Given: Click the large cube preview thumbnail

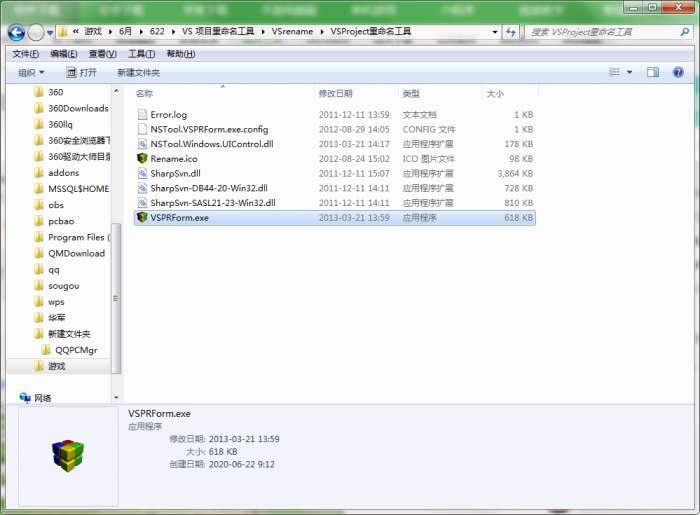Looking at the screenshot, I should click(x=68, y=456).
